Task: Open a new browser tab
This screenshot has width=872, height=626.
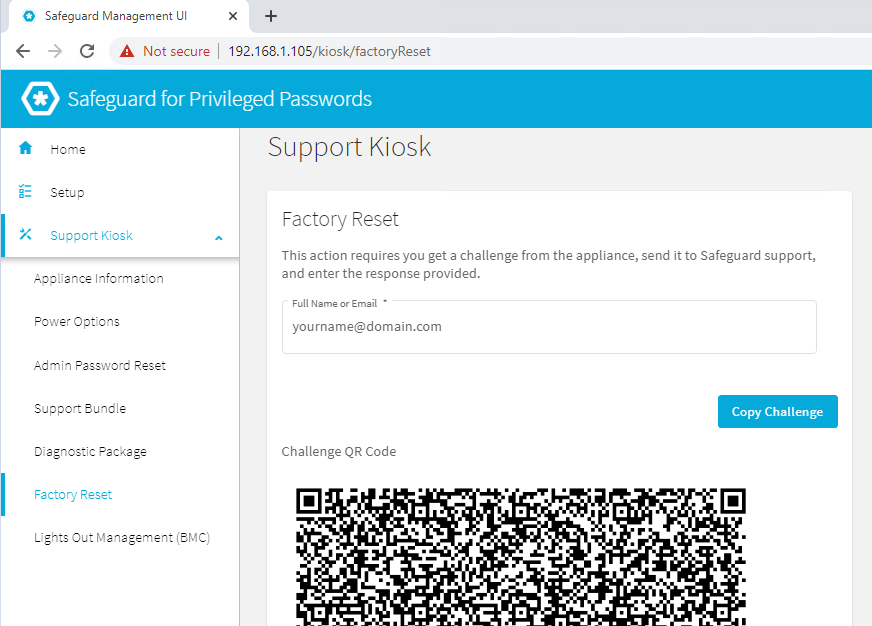Action: coord(271,16)
